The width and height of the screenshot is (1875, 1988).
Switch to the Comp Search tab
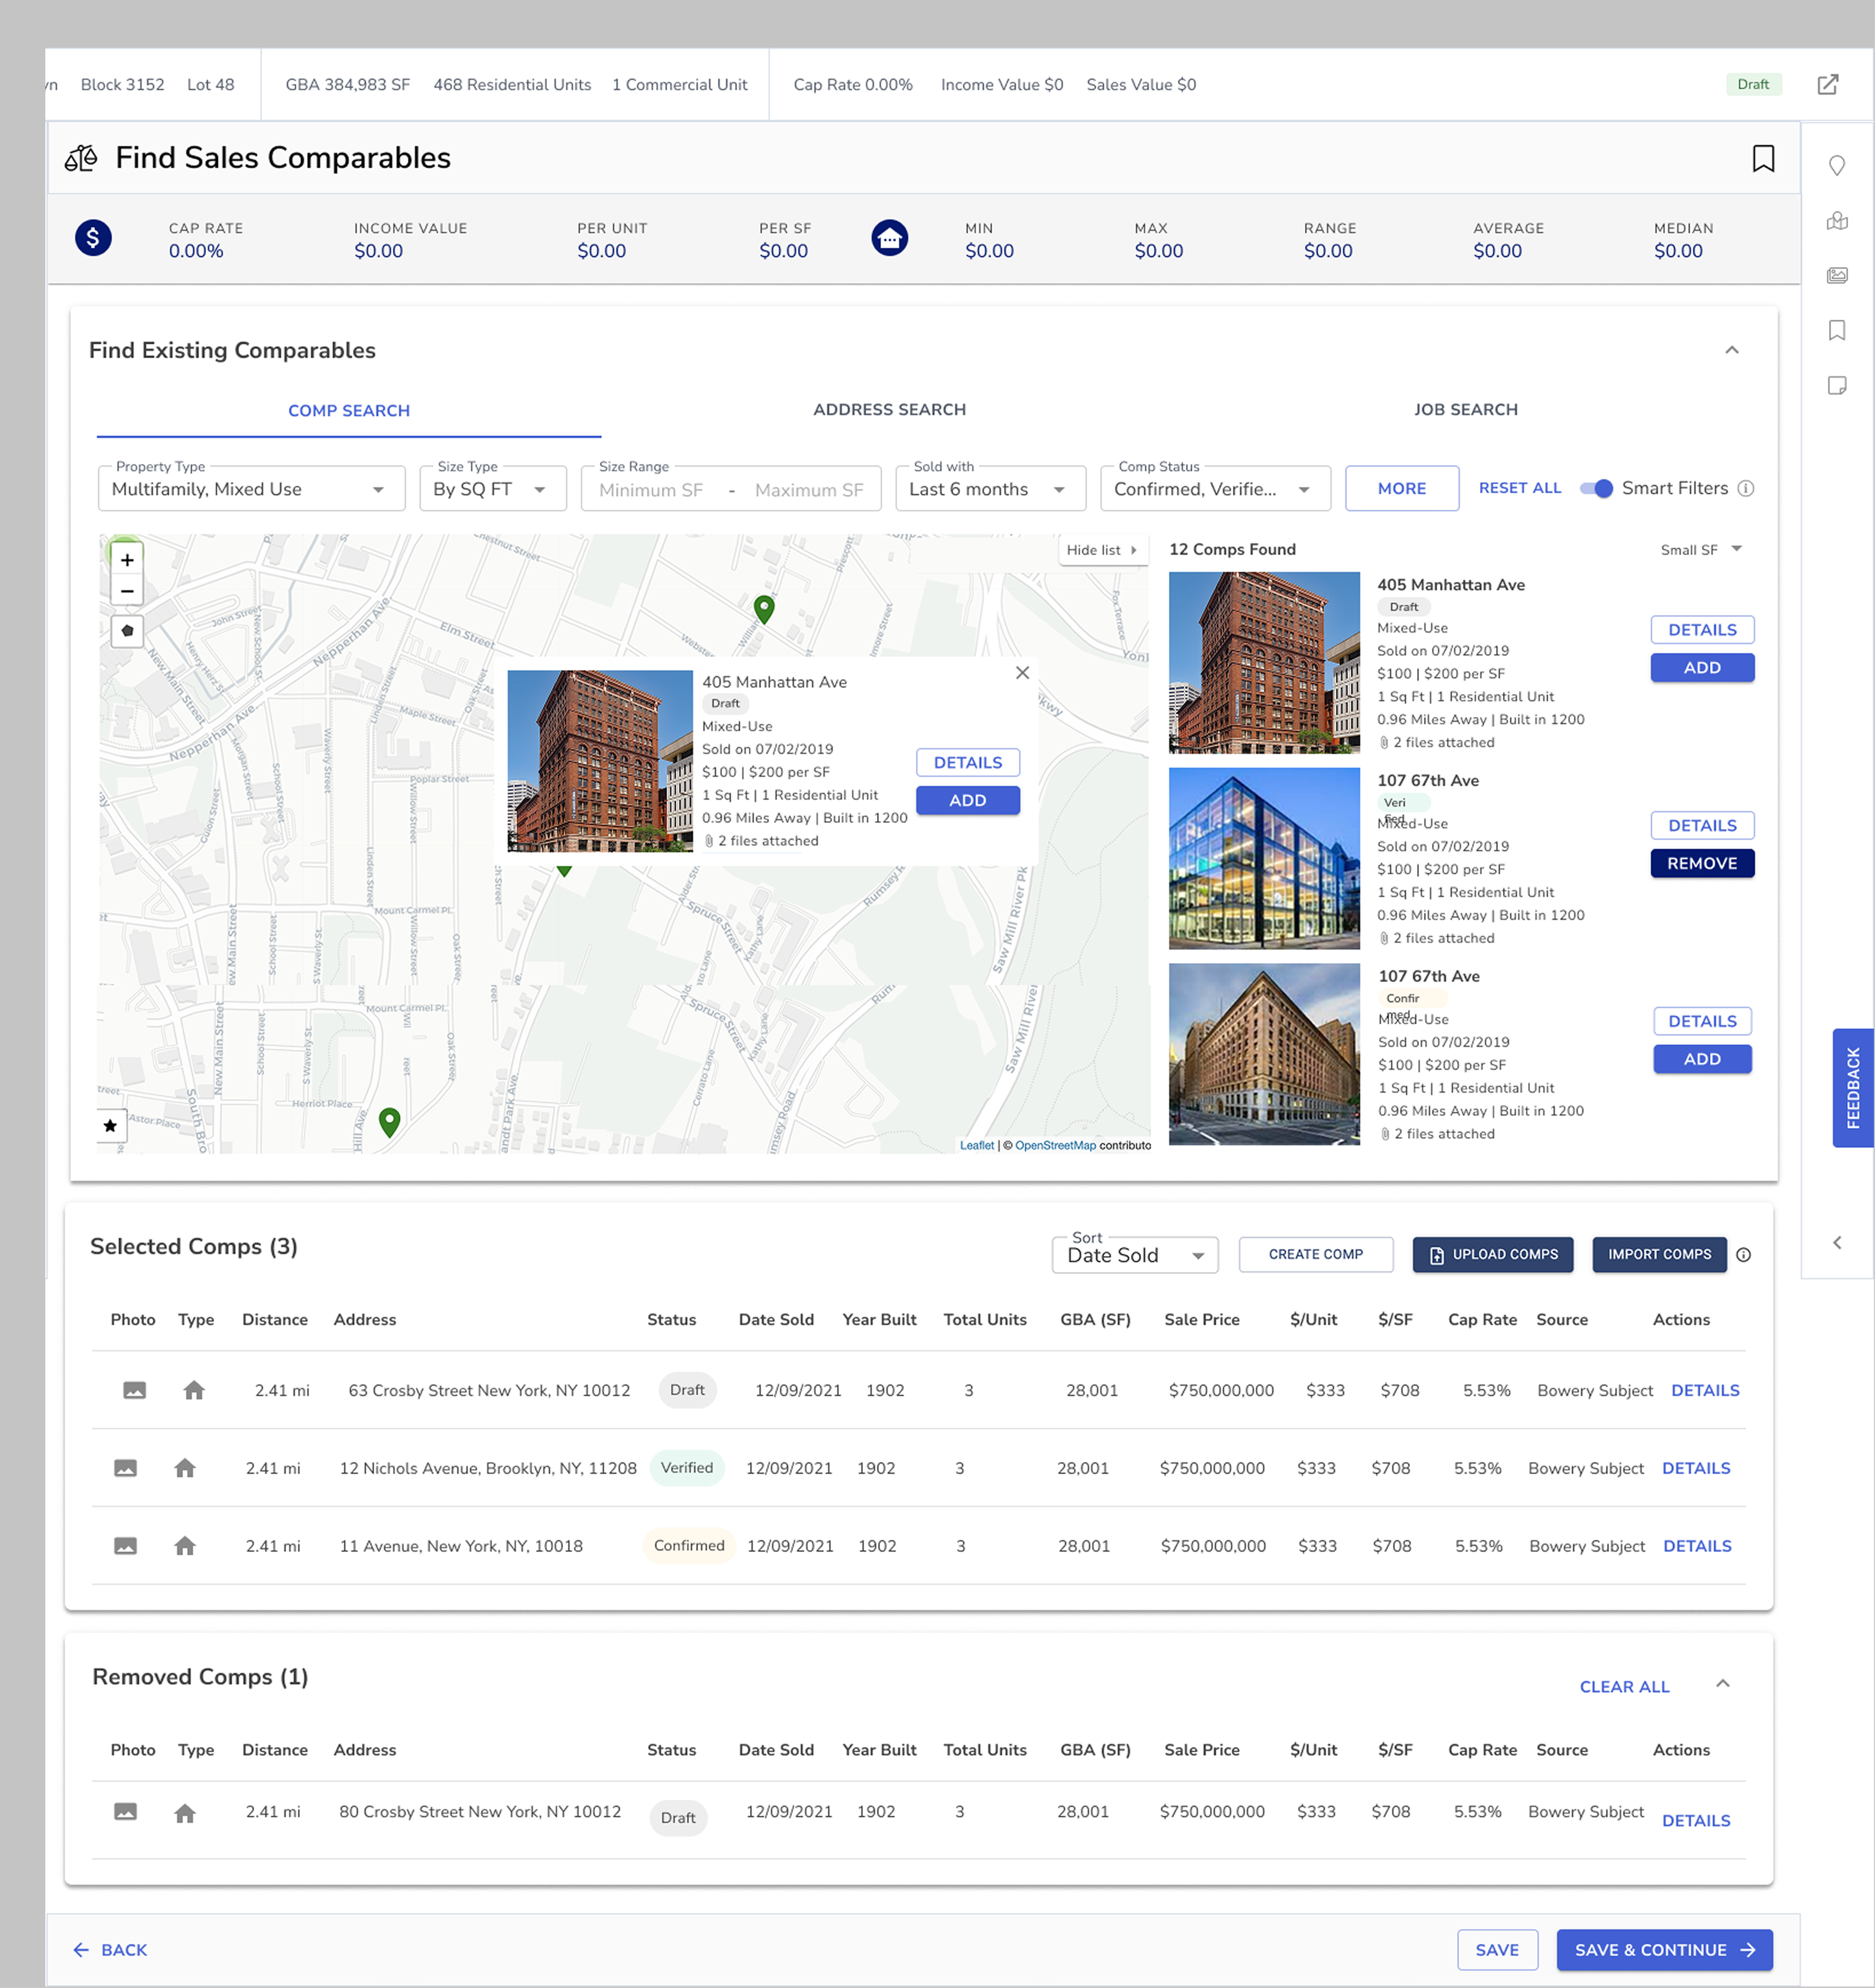(349, 411)
